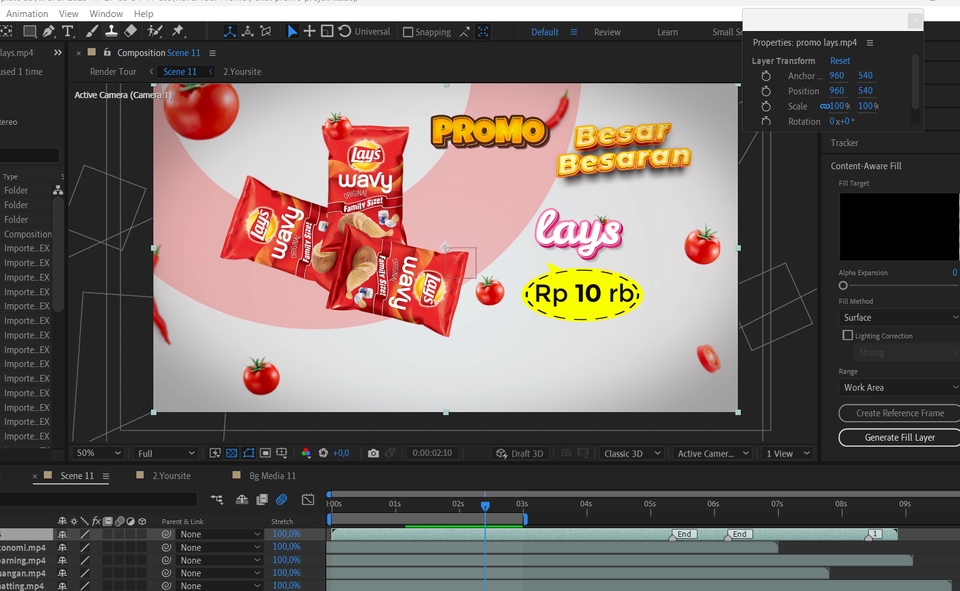Click Reset in Layer Transform

coord(839,61)
